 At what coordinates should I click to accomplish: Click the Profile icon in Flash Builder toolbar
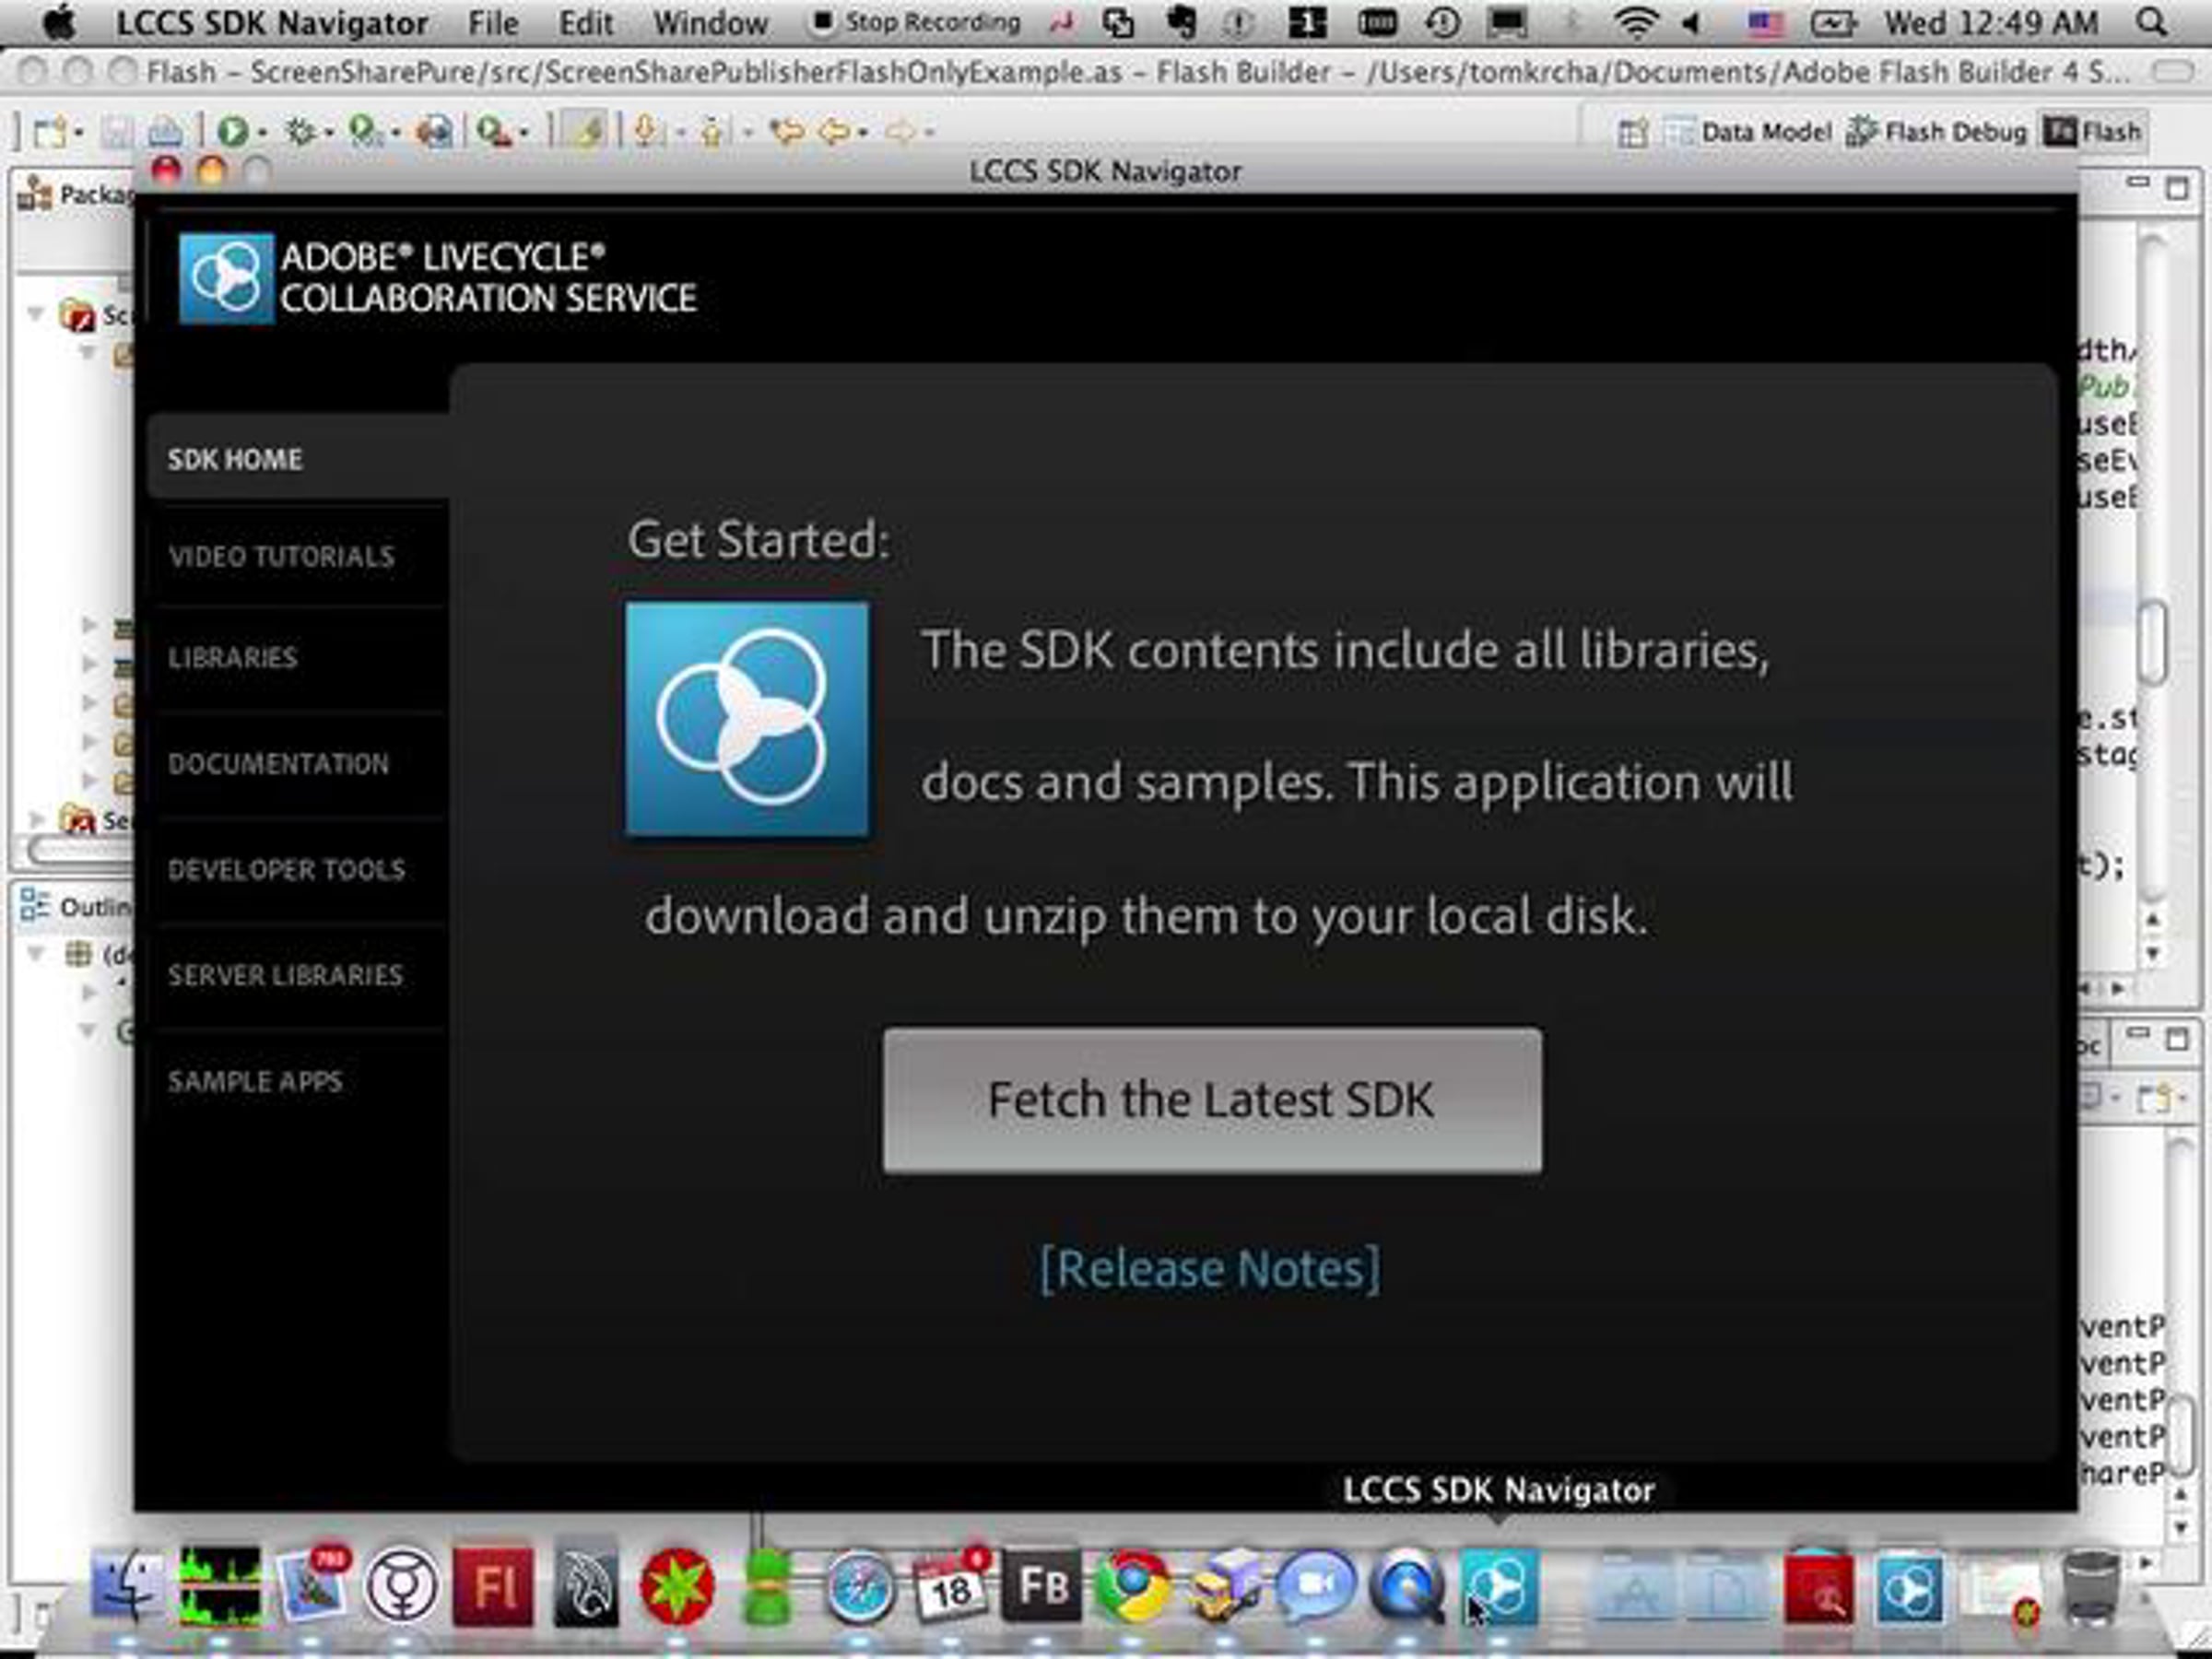pos(364,131)
